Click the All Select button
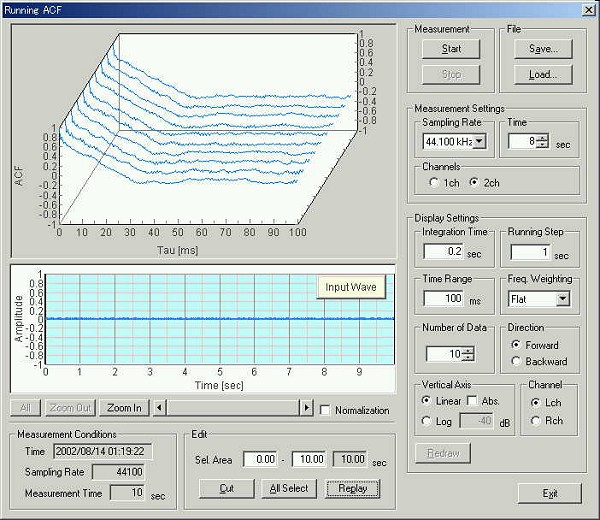The width and height of the screenshot is (600, 520). coord(290,488)
